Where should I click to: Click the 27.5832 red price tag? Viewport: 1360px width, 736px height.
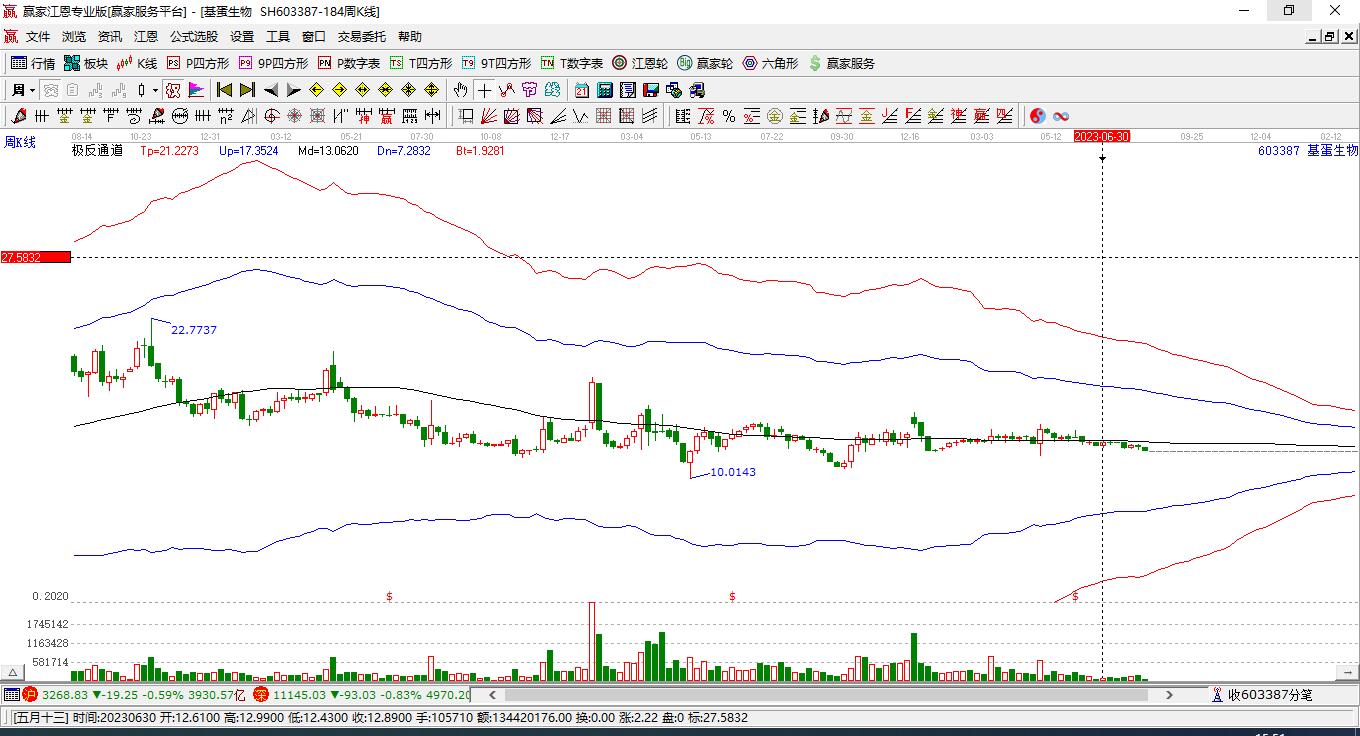click(36, 257)
